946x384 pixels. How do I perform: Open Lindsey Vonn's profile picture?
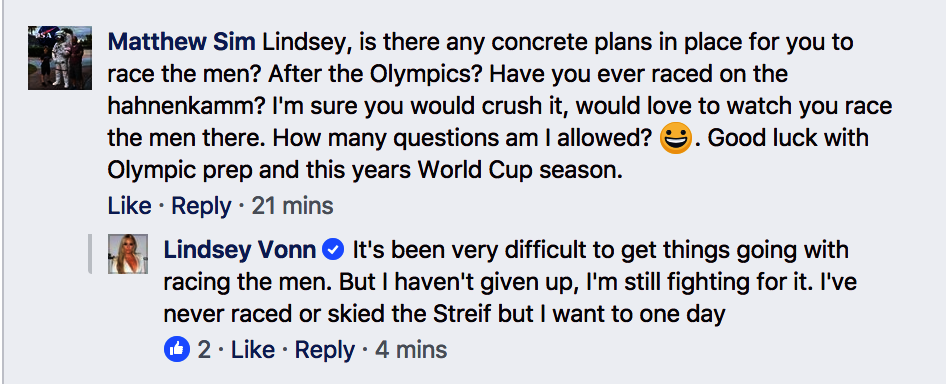pyautogui.click(x=128, y=254)
